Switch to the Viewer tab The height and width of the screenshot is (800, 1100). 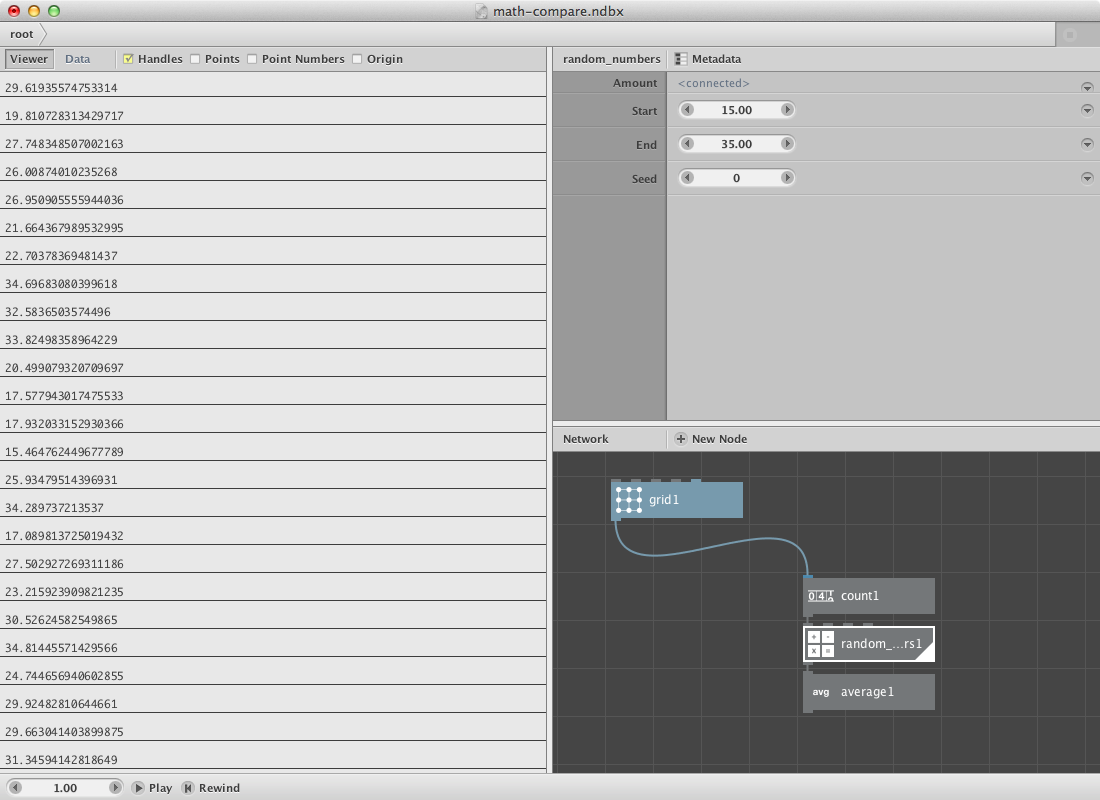29,59
